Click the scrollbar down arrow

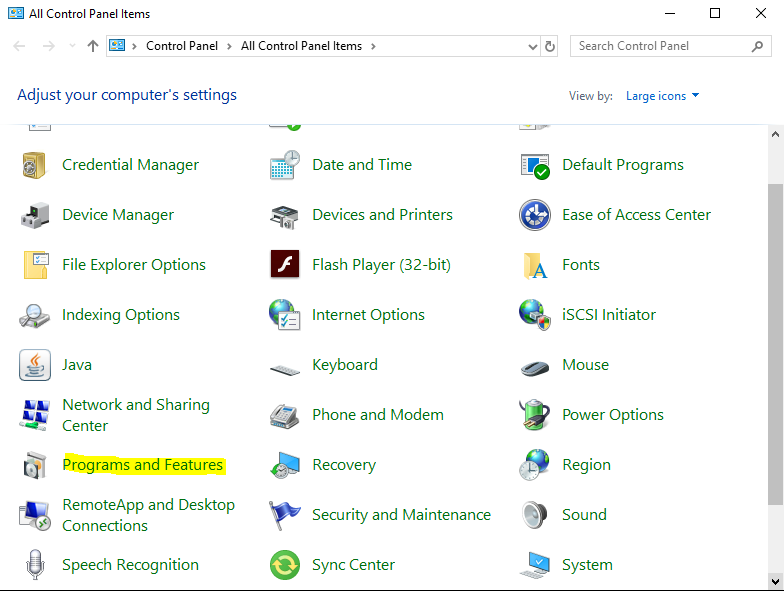(x=776, y=582)
